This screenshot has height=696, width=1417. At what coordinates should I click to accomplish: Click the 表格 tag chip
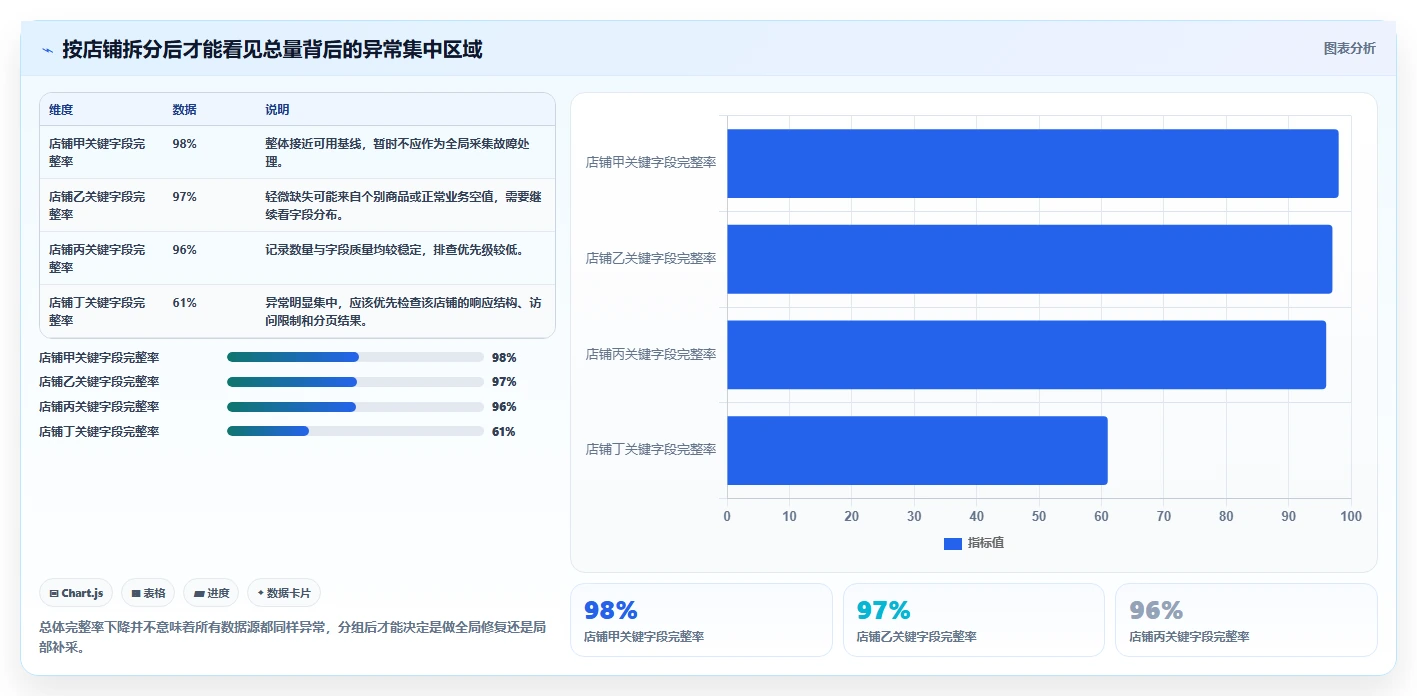148,593
